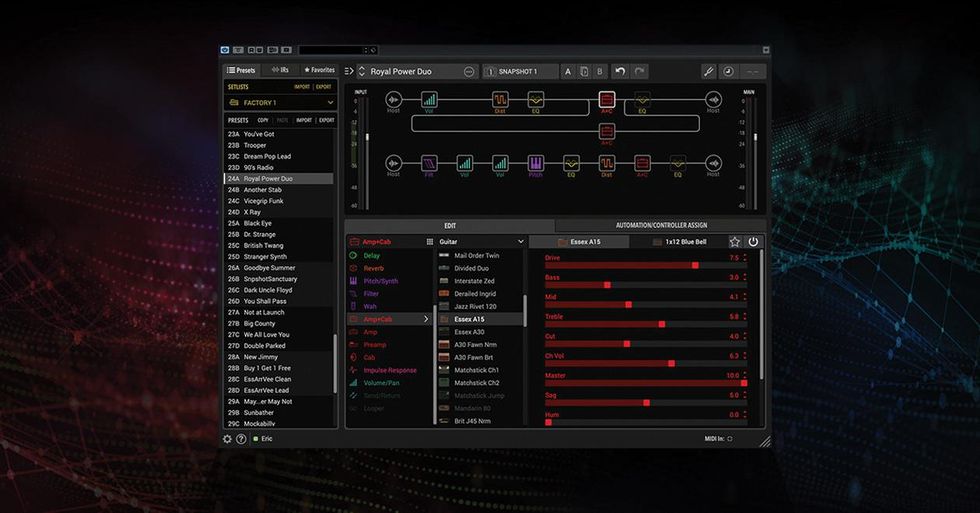
Task: Click the Host input block of the top path
Action: (393, 99)
